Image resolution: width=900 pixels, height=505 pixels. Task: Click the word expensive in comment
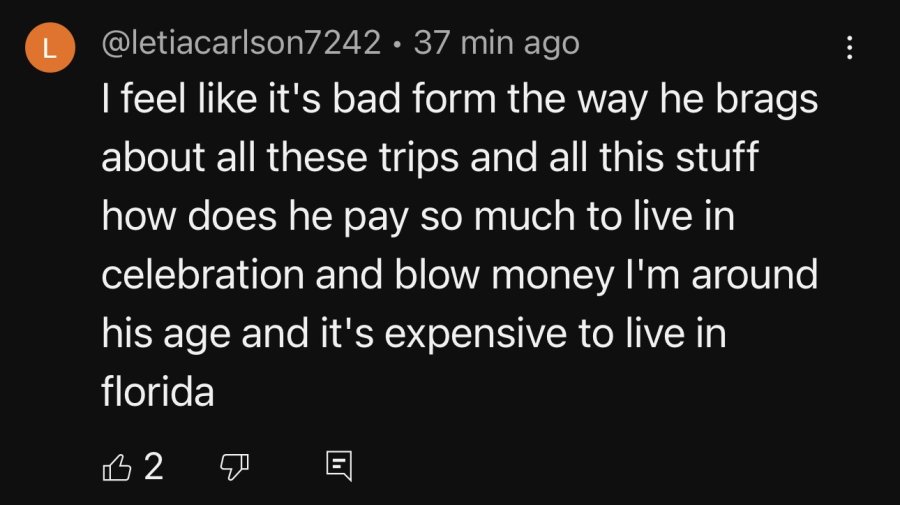(475, 335)
